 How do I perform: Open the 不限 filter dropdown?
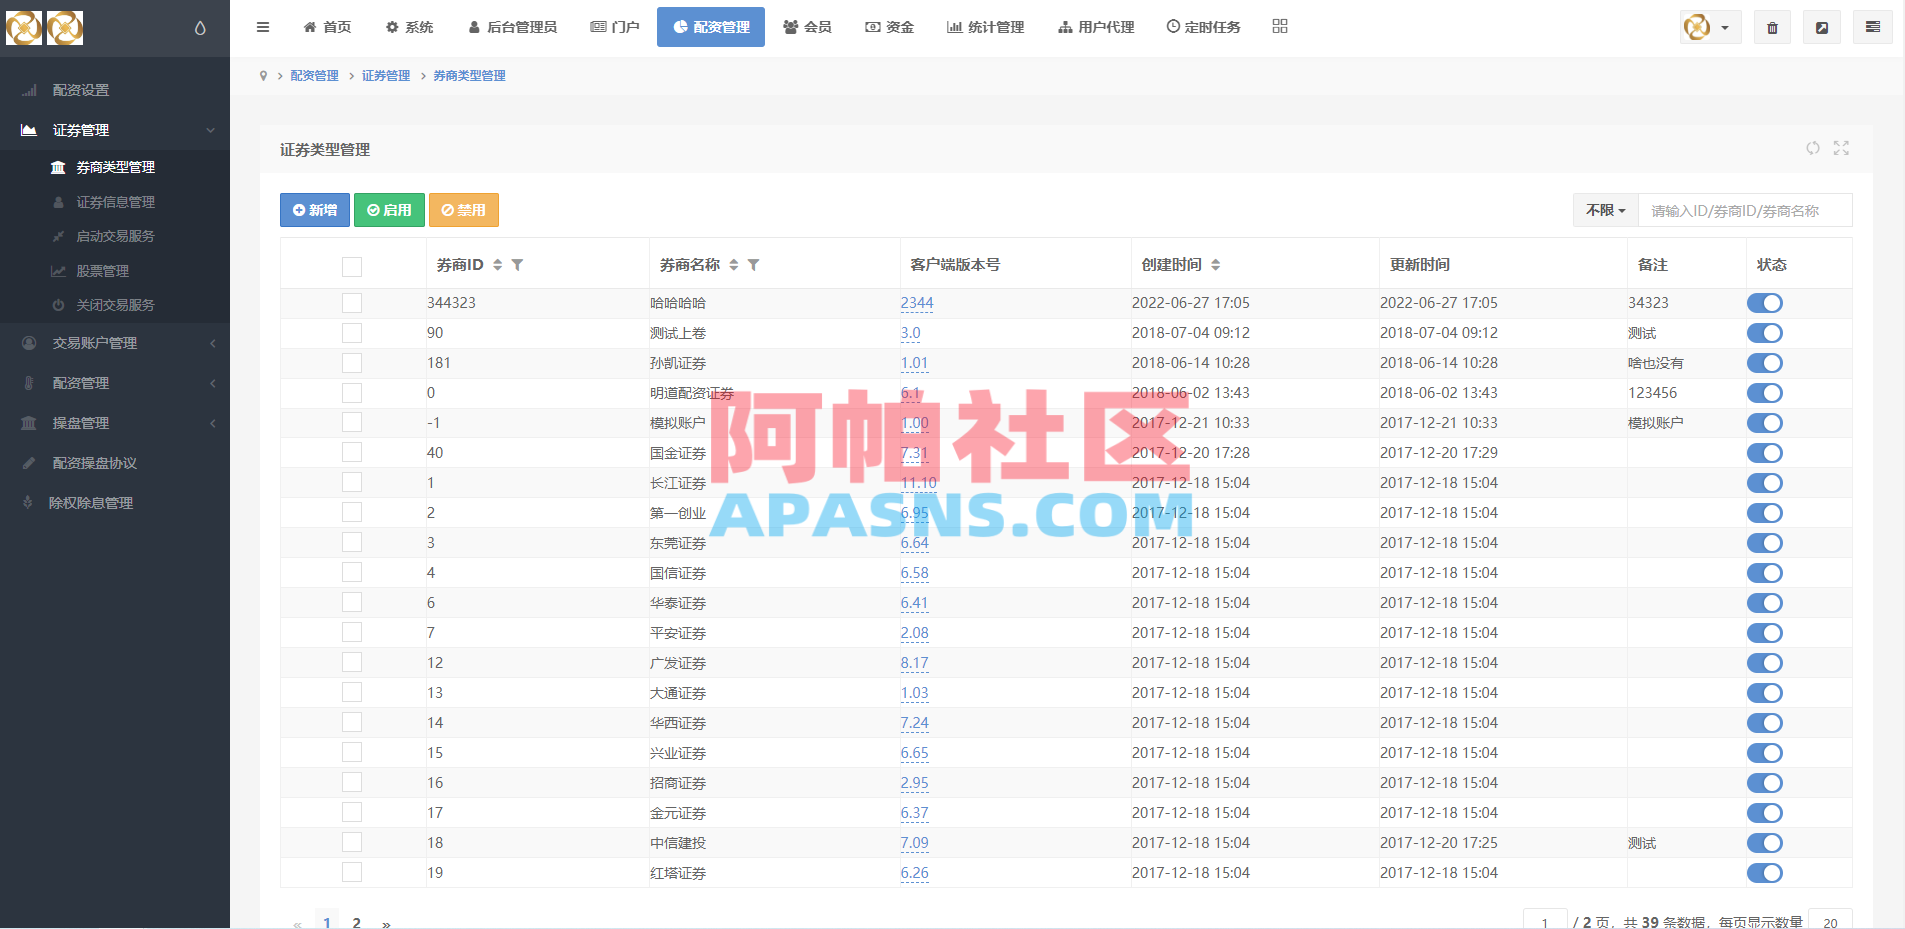click(x=1605, y=210)
